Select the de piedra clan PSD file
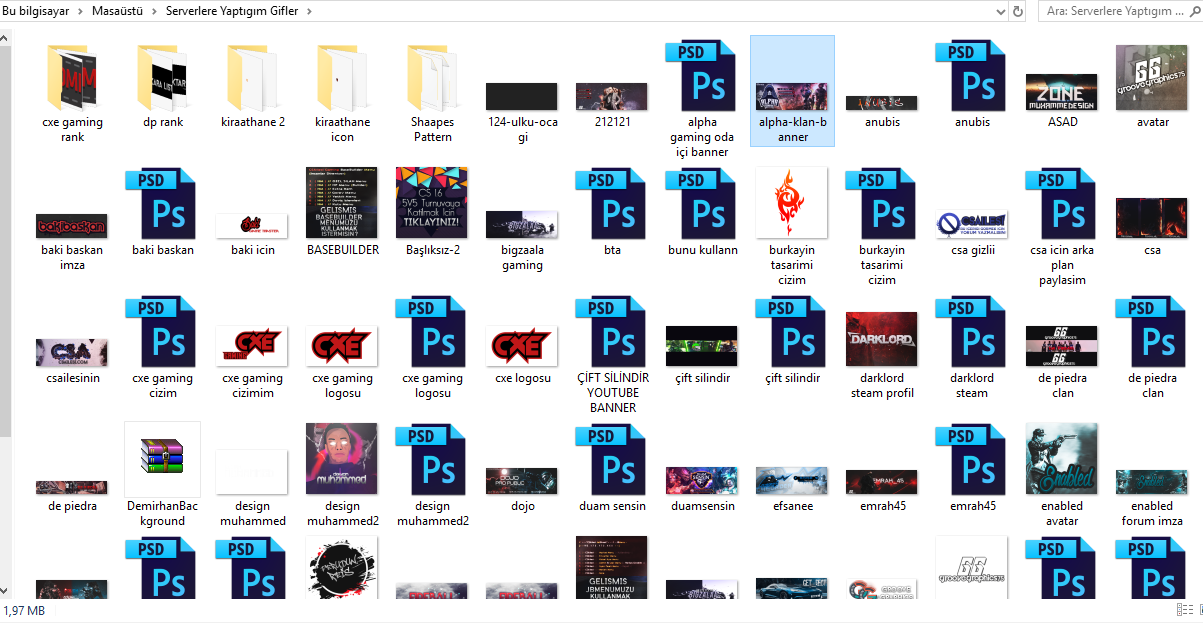The image size is (1203, 623). tap(1152, 332)
